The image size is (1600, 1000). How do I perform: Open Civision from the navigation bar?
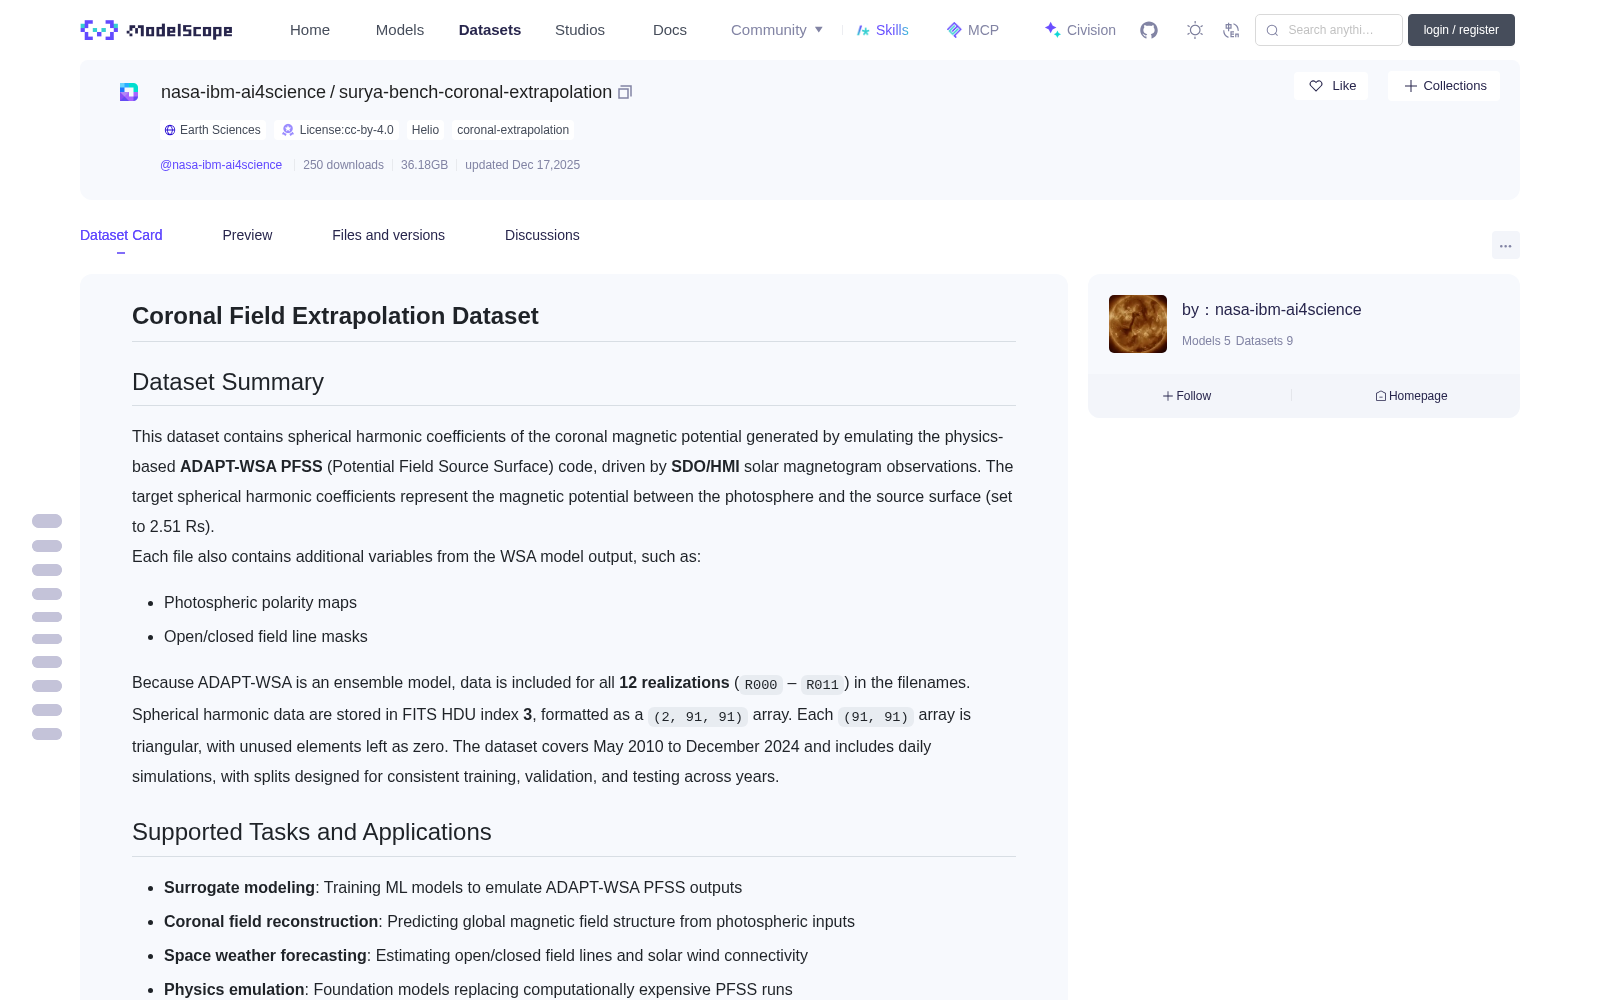[1080, 30]
